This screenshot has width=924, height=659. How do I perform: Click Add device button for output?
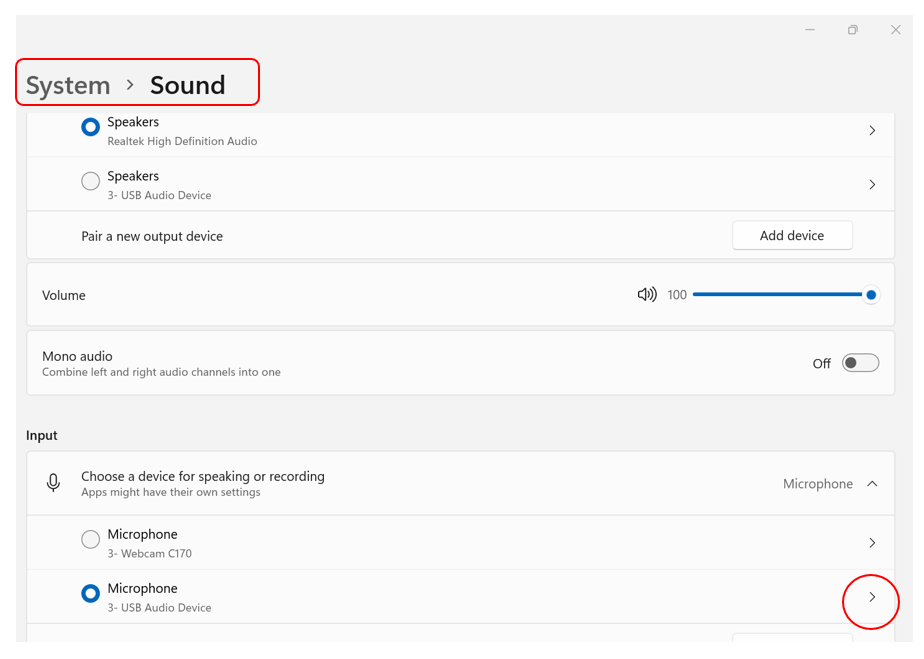pyautogui.click(x=792, y=236)
